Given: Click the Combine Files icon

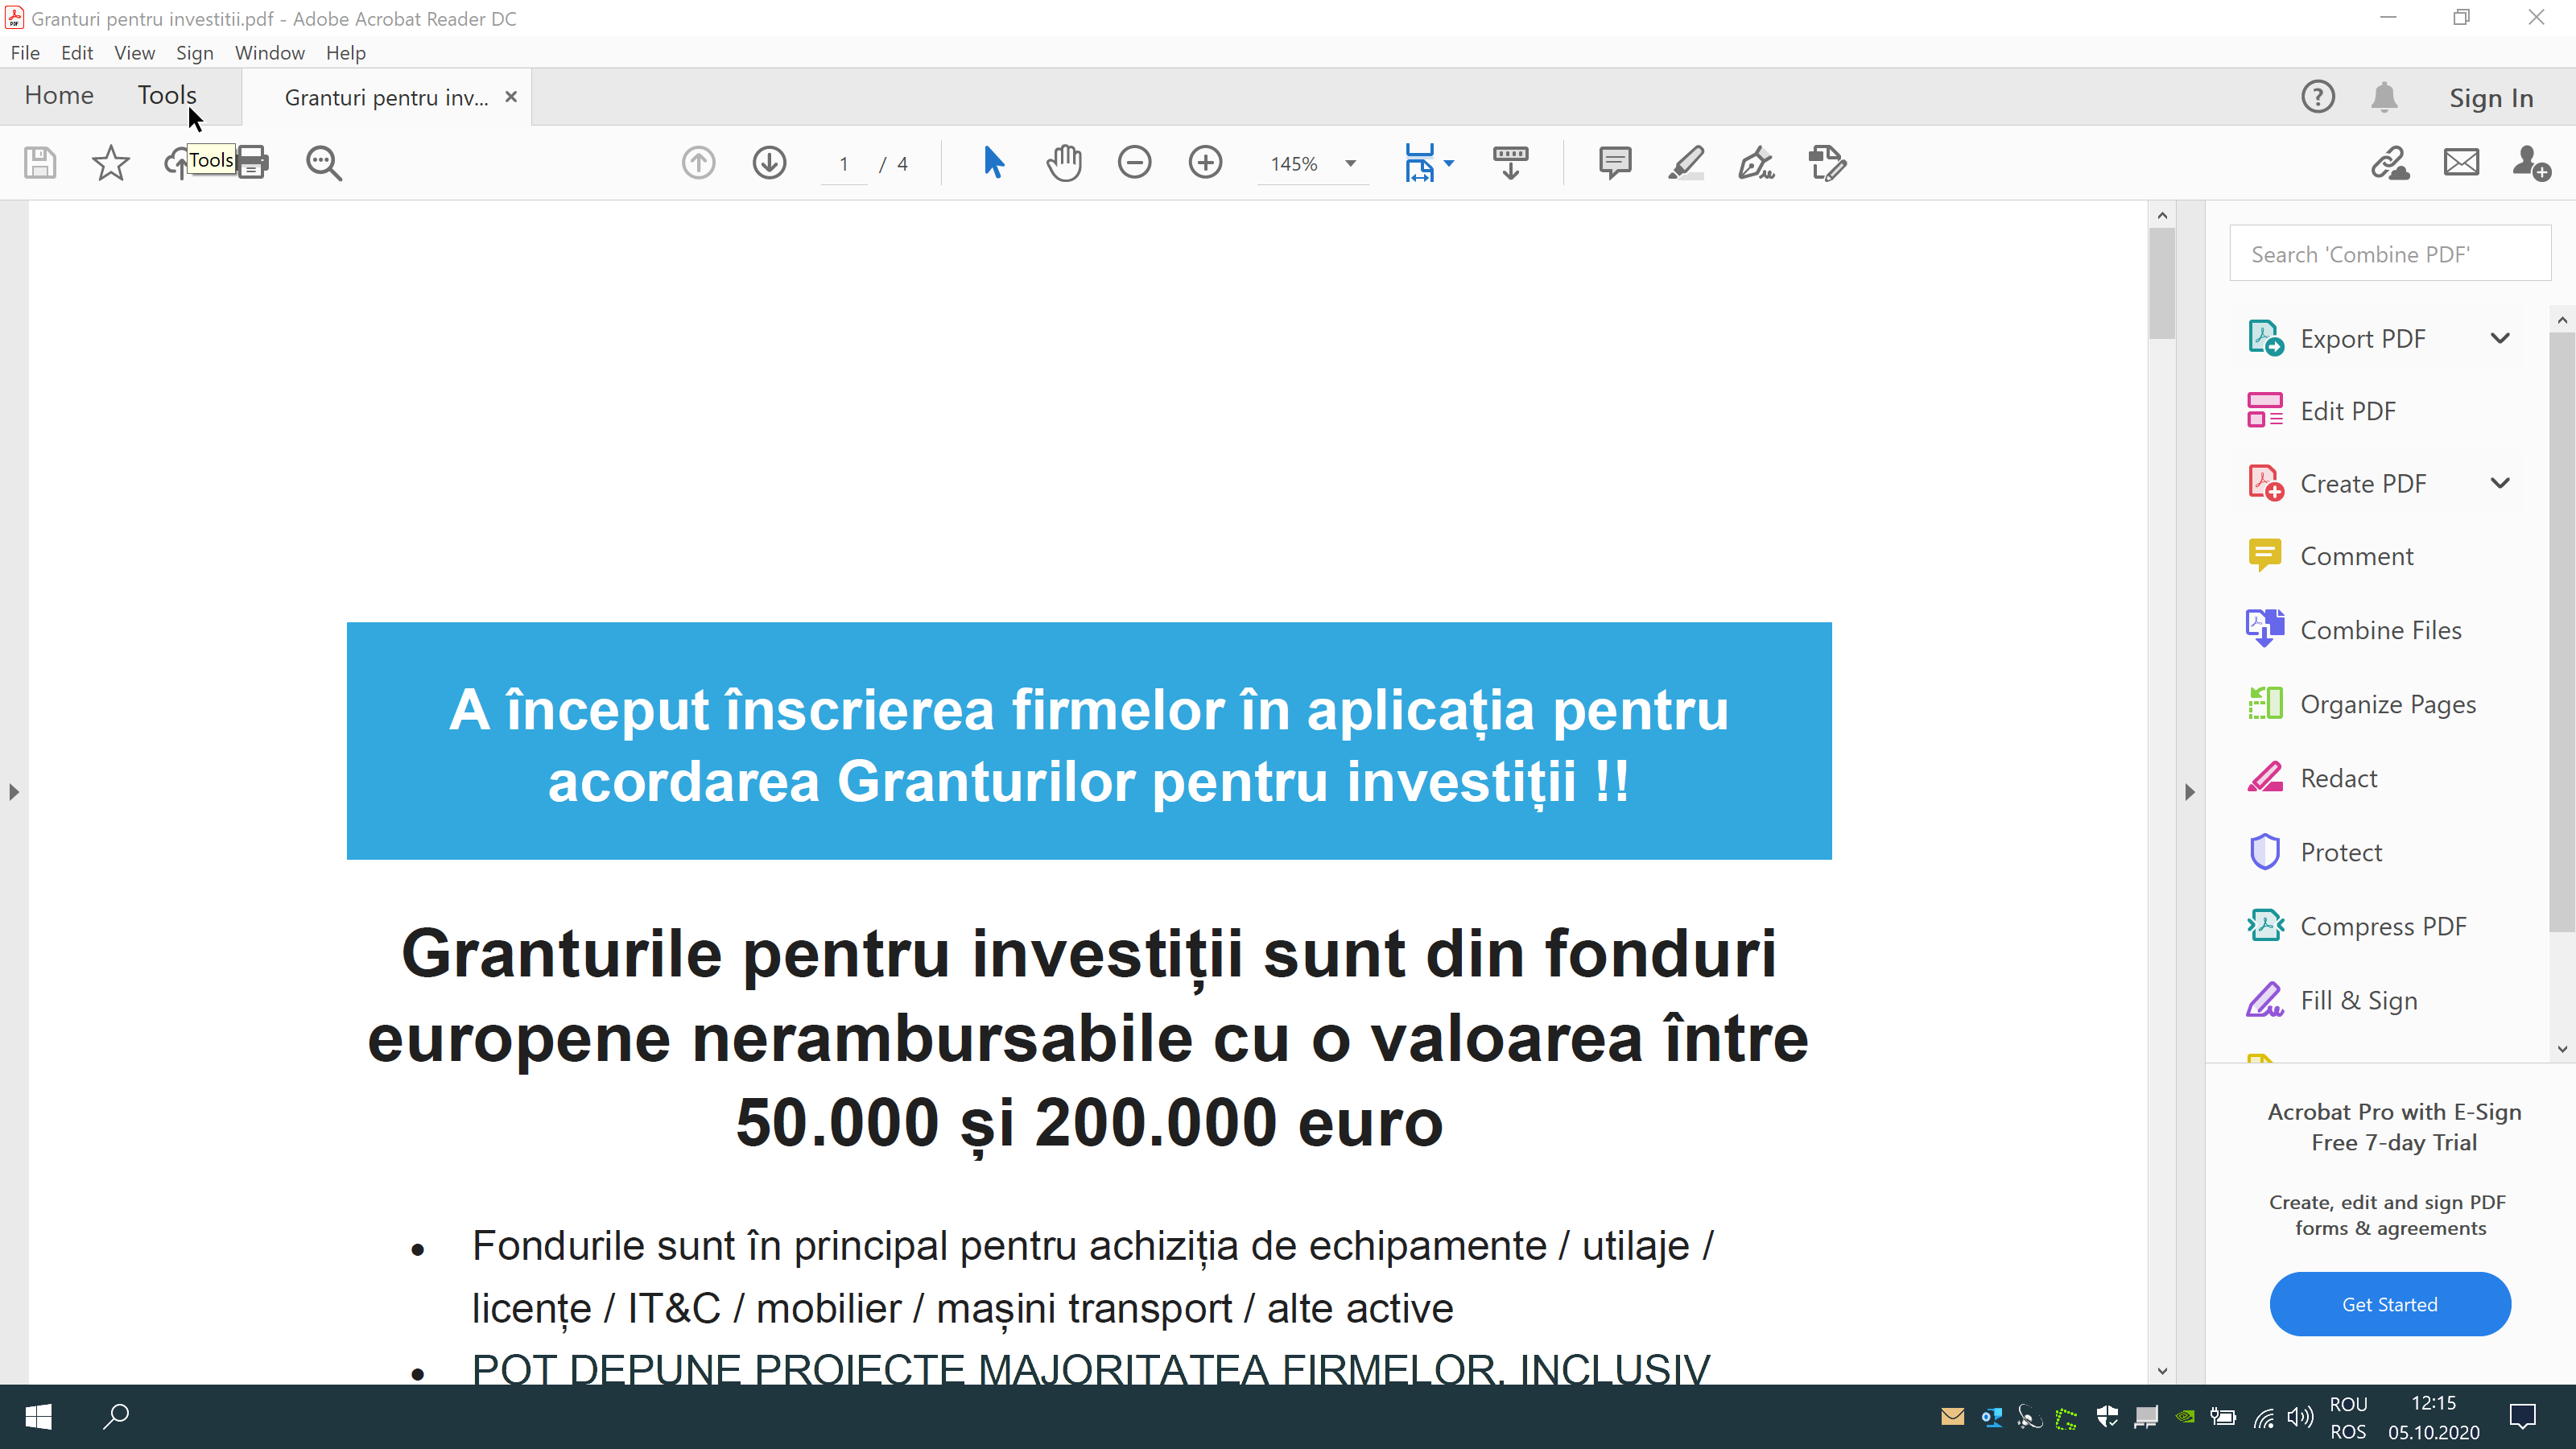Looking at the screenshot, I should [x=2264, y=628].
